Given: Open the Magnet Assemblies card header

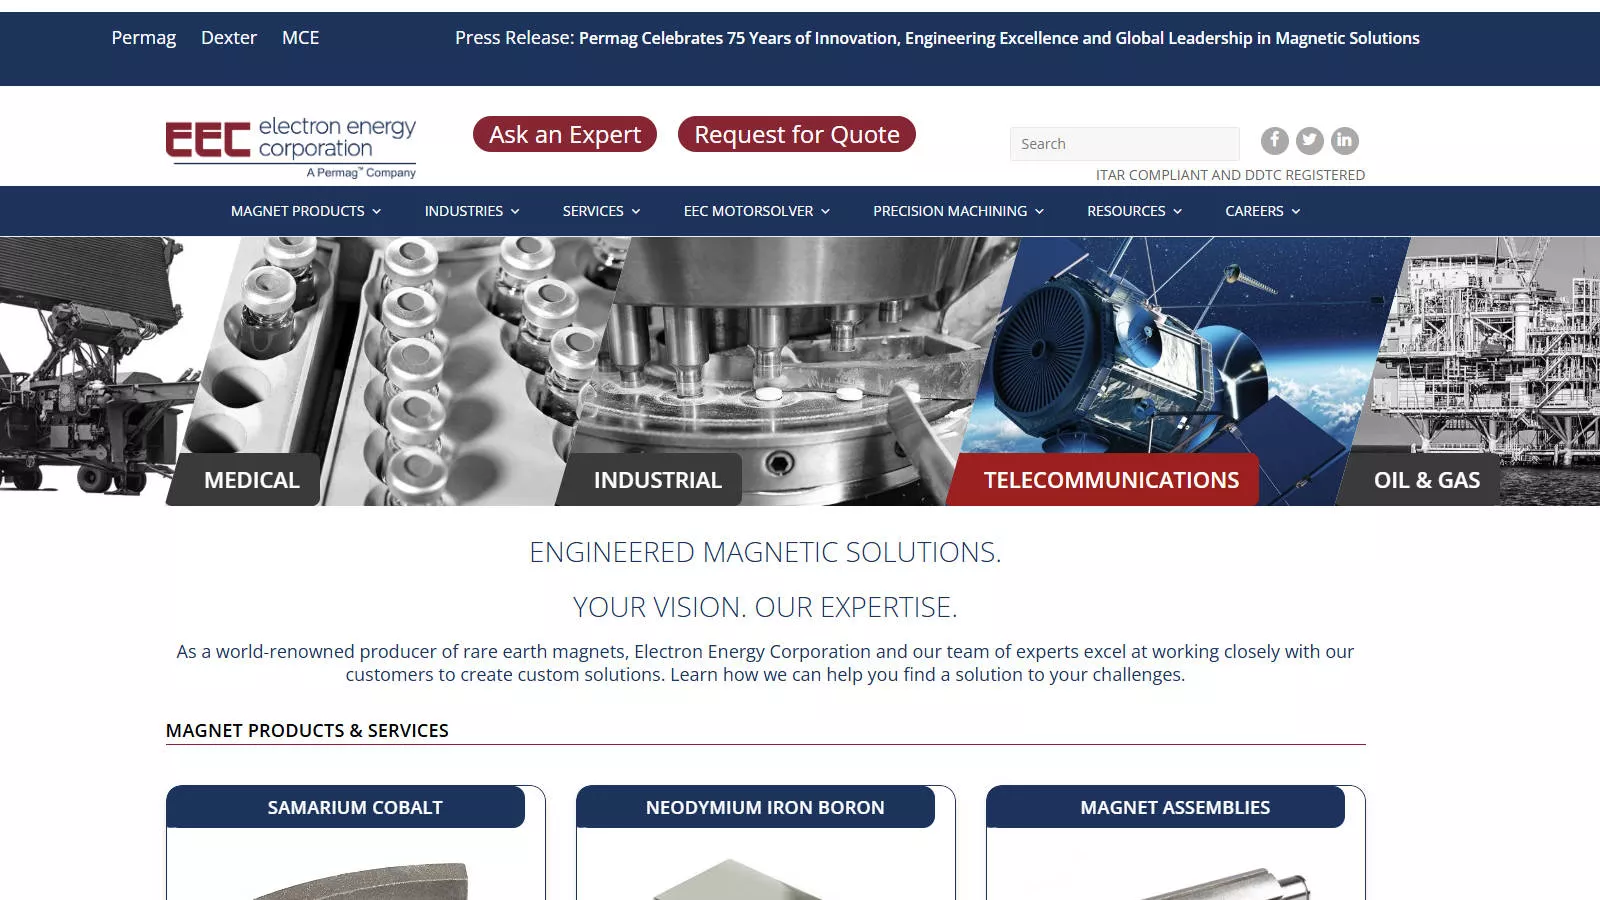Looking at the screenshot, I should click(1165, 807).
